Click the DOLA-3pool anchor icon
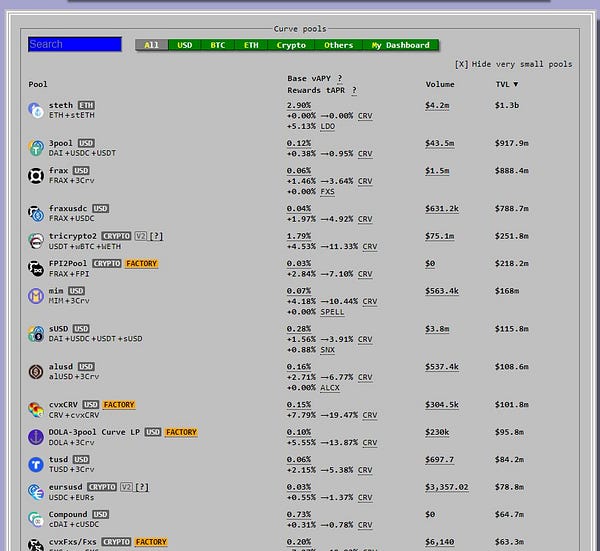This screenshot has width=600, height=551. 36,437
